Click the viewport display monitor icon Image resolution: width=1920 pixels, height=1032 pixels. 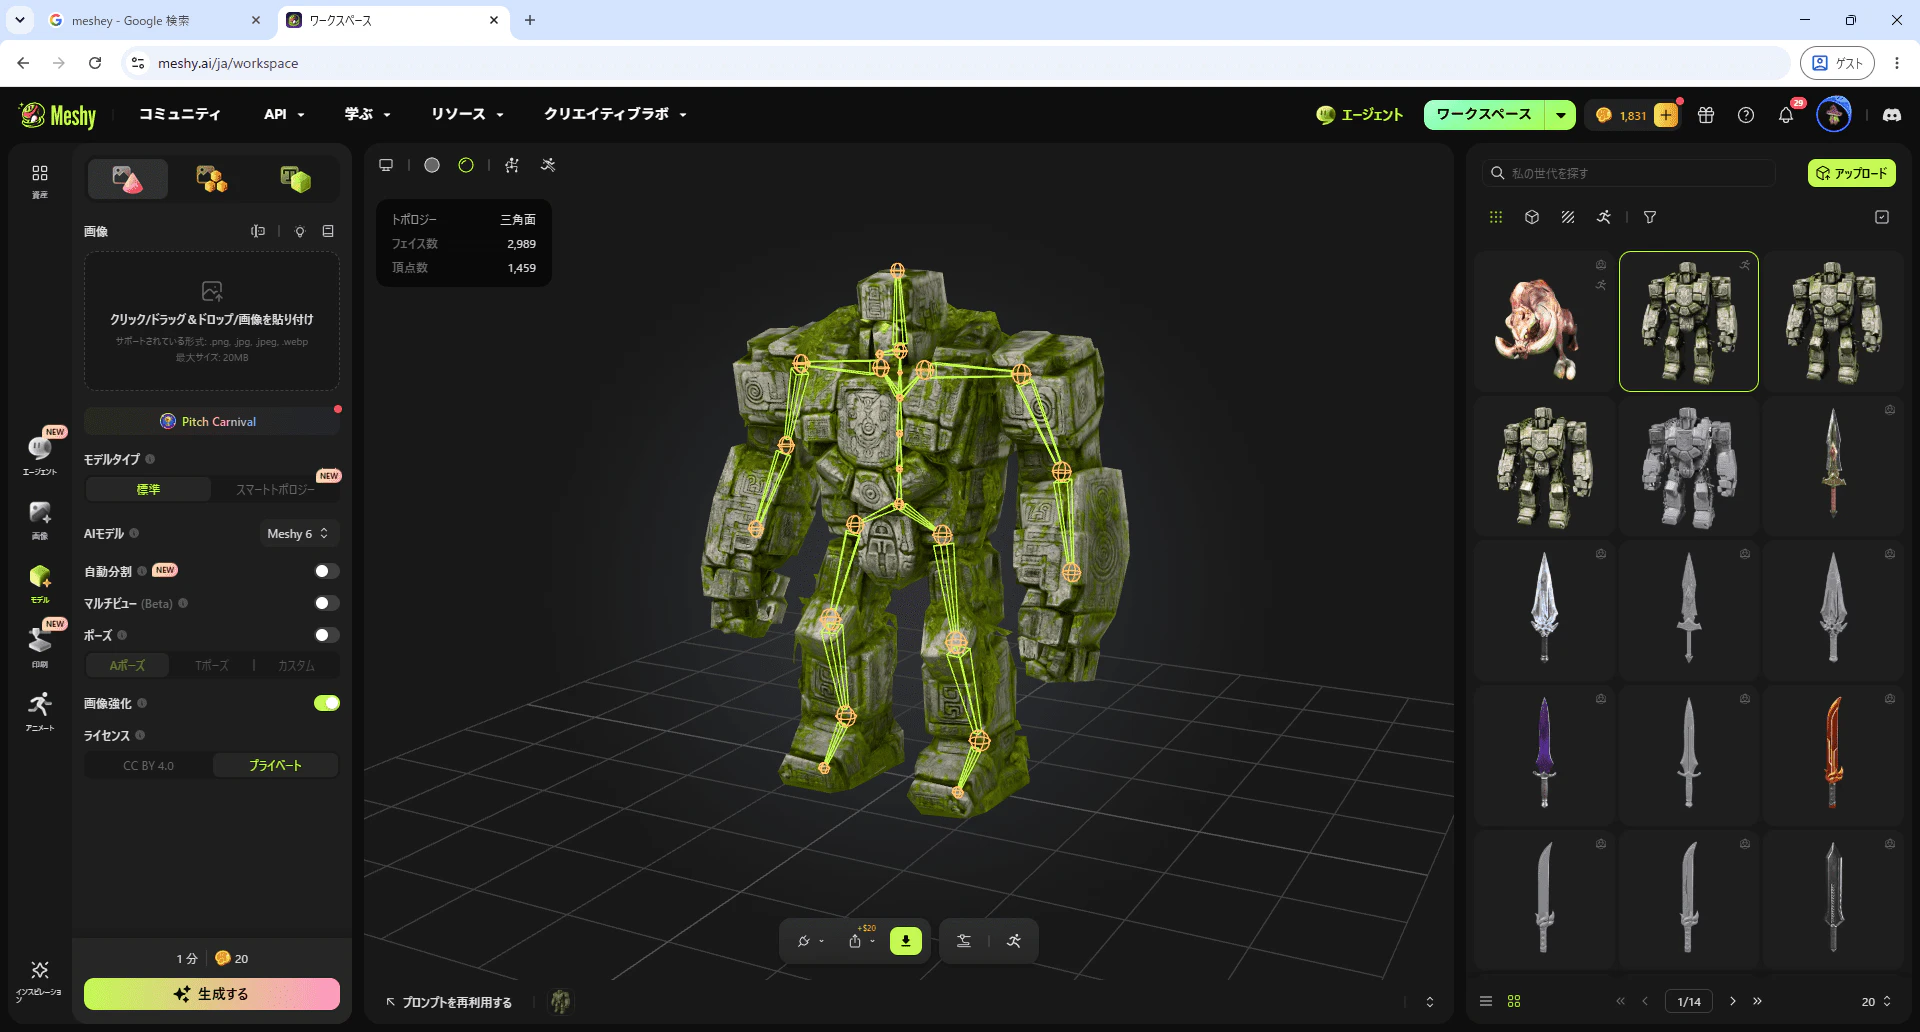386,165
